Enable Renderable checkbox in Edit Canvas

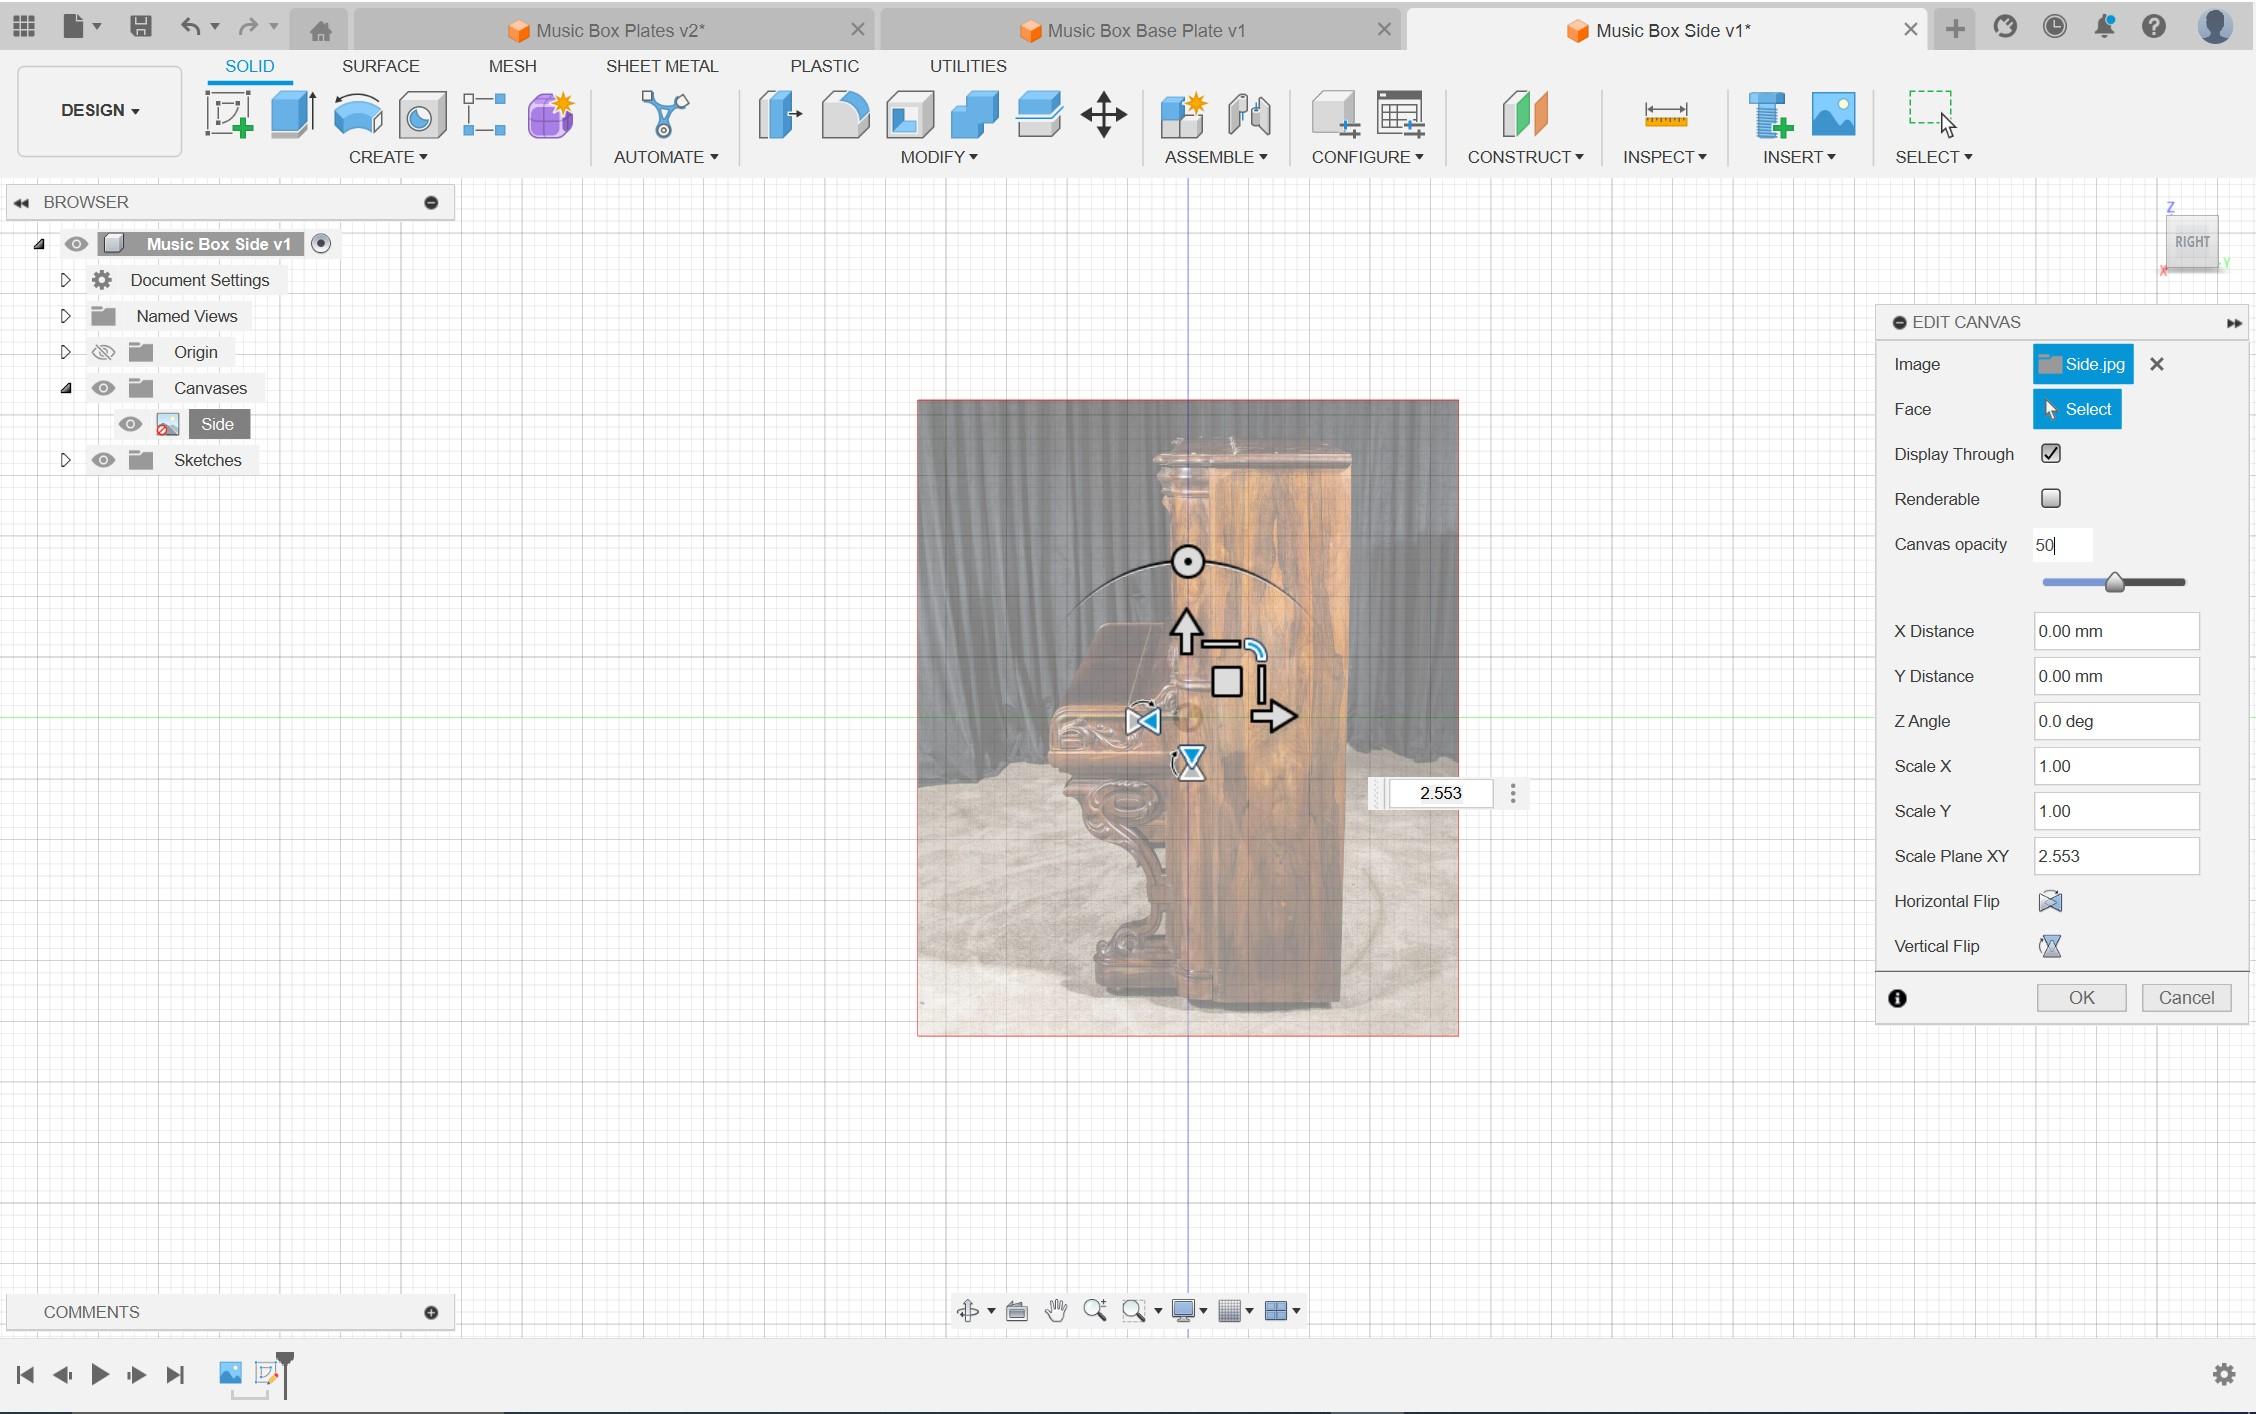2049,498
